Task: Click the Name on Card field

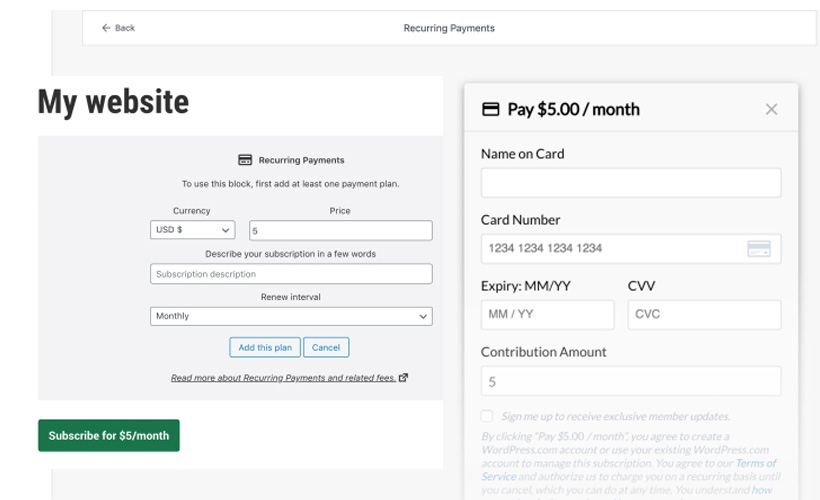Action: pyautogui.click(x=630, y=183)
